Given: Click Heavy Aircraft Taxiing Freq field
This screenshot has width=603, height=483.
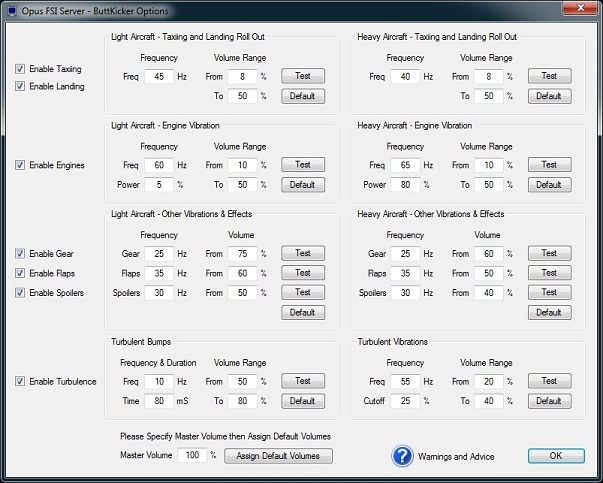Looking at the screenshot, I should point(405,77).
